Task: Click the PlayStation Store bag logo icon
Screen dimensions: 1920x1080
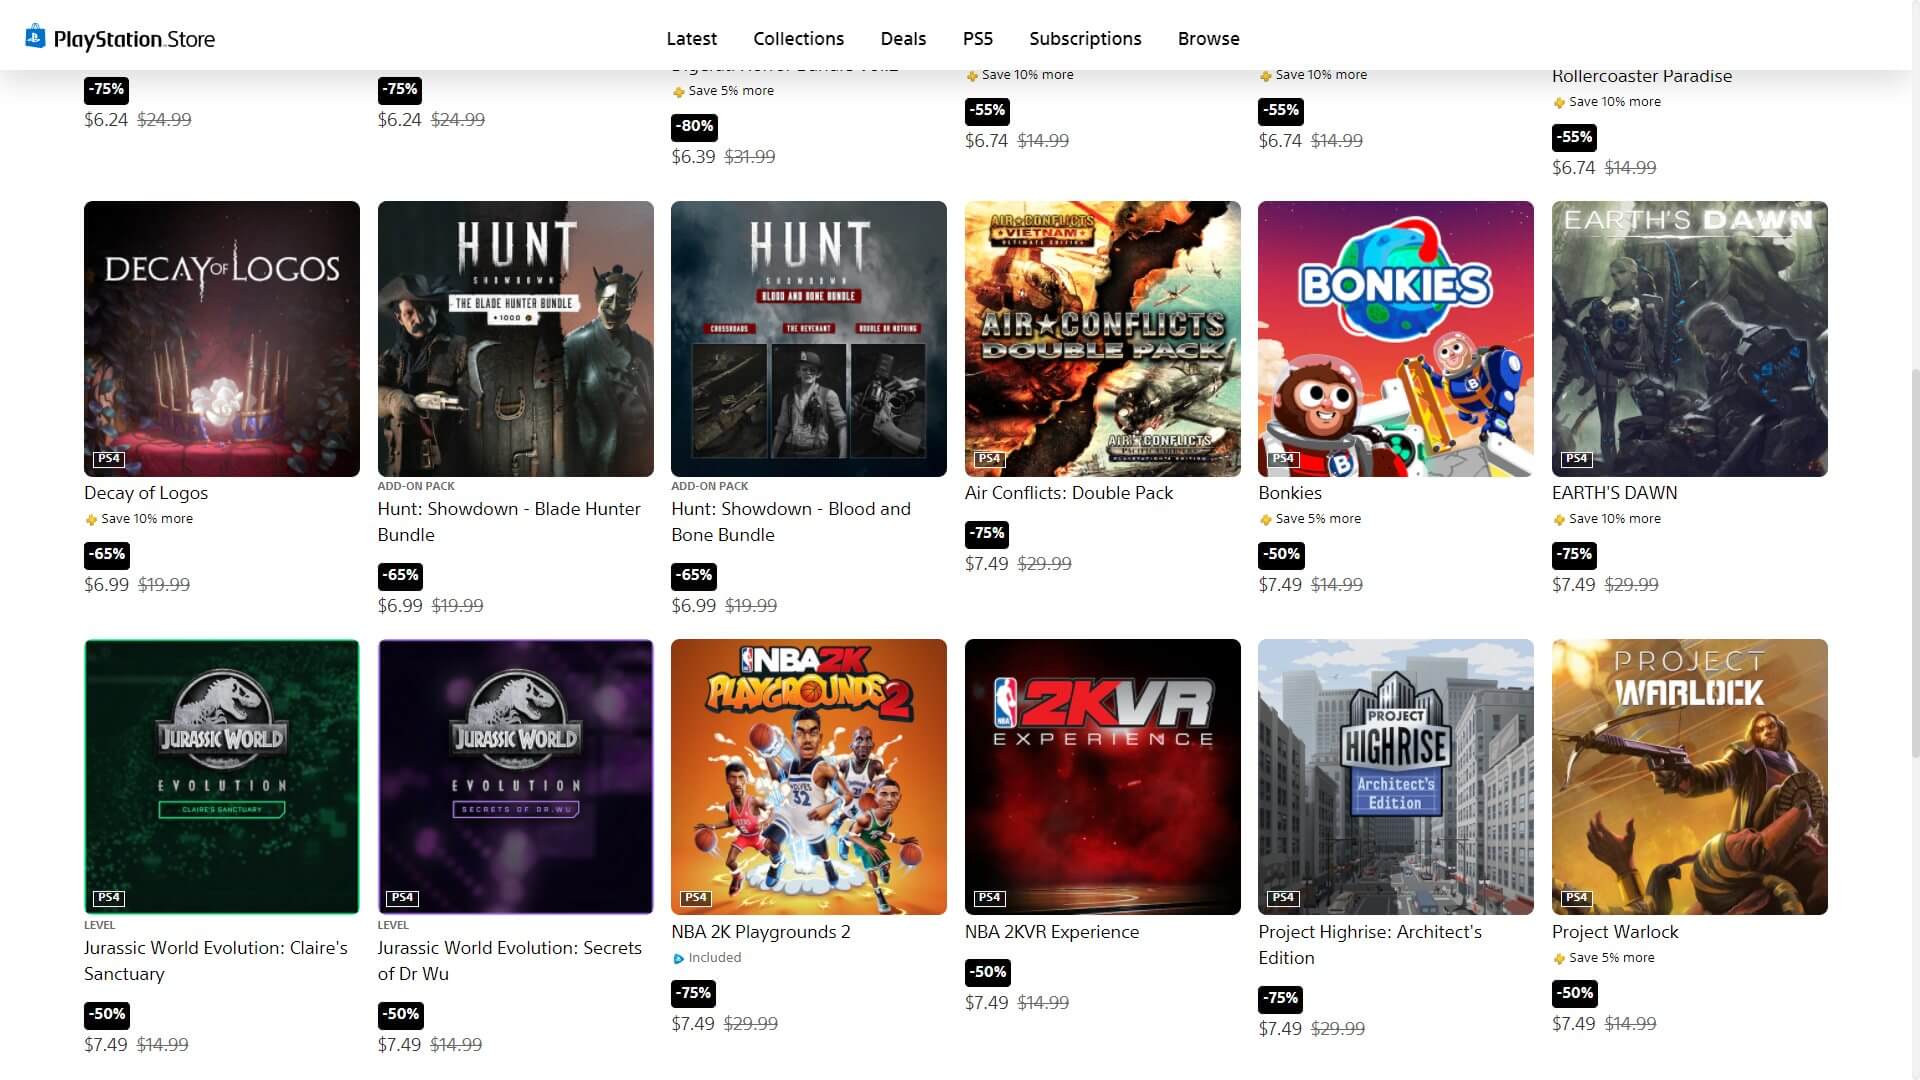Action: tap(35, 37)
